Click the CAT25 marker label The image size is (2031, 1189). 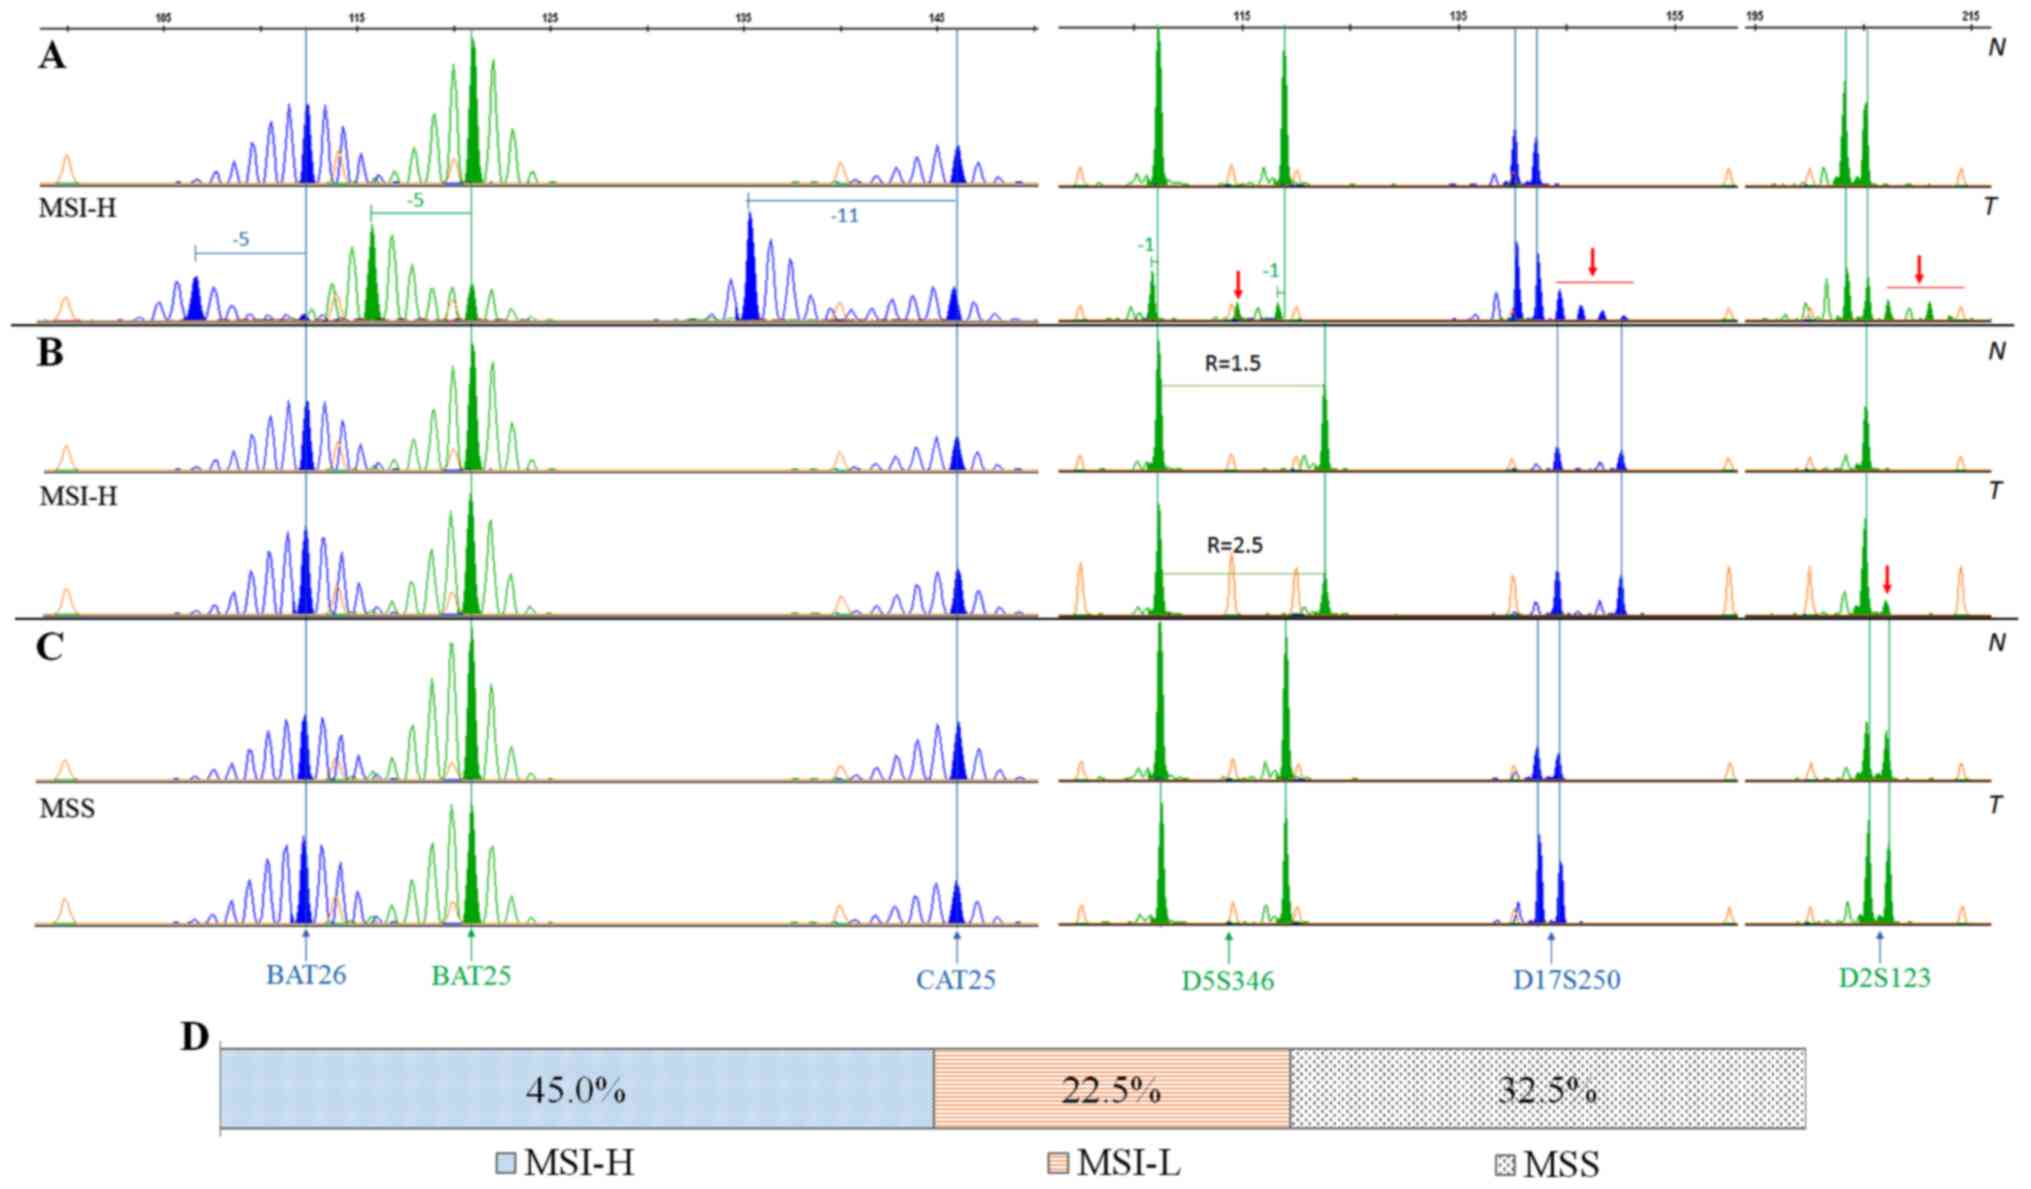956,979
